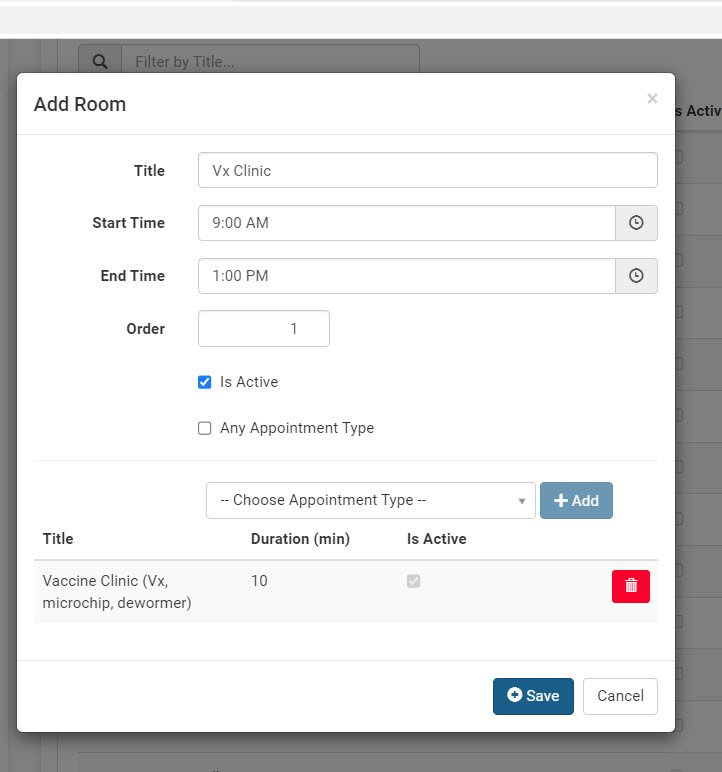Viewport: 722px width, 772px height.
Task: Cancel the Add Room dialog
Action: [620, 696]
